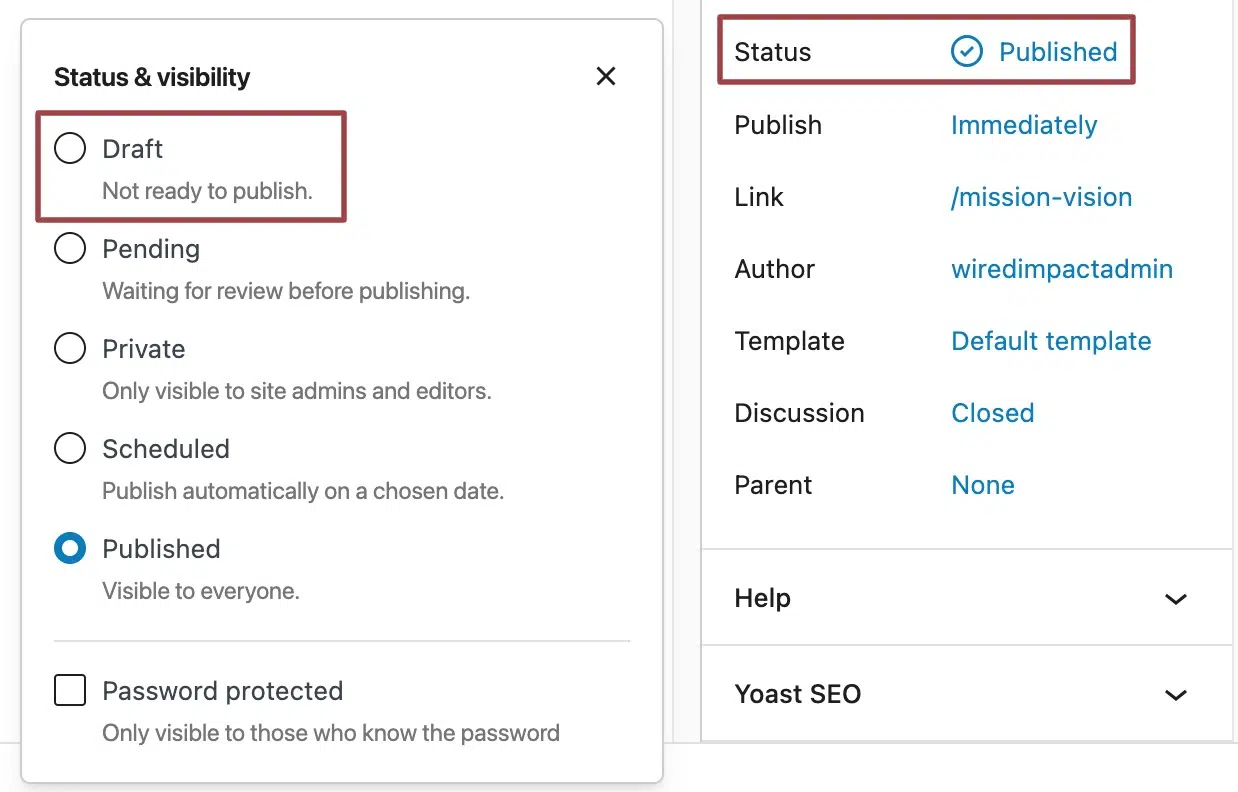Click the Published status link
The height and width of the screenshot is (792, 1238).
pyautogui.click(x=1058, y=52)
